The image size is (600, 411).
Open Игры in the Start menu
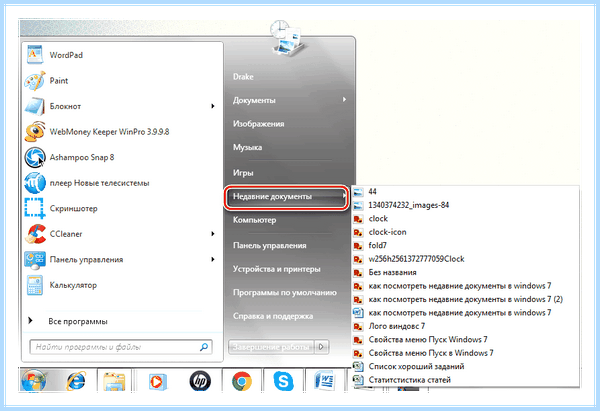[243, 173]
